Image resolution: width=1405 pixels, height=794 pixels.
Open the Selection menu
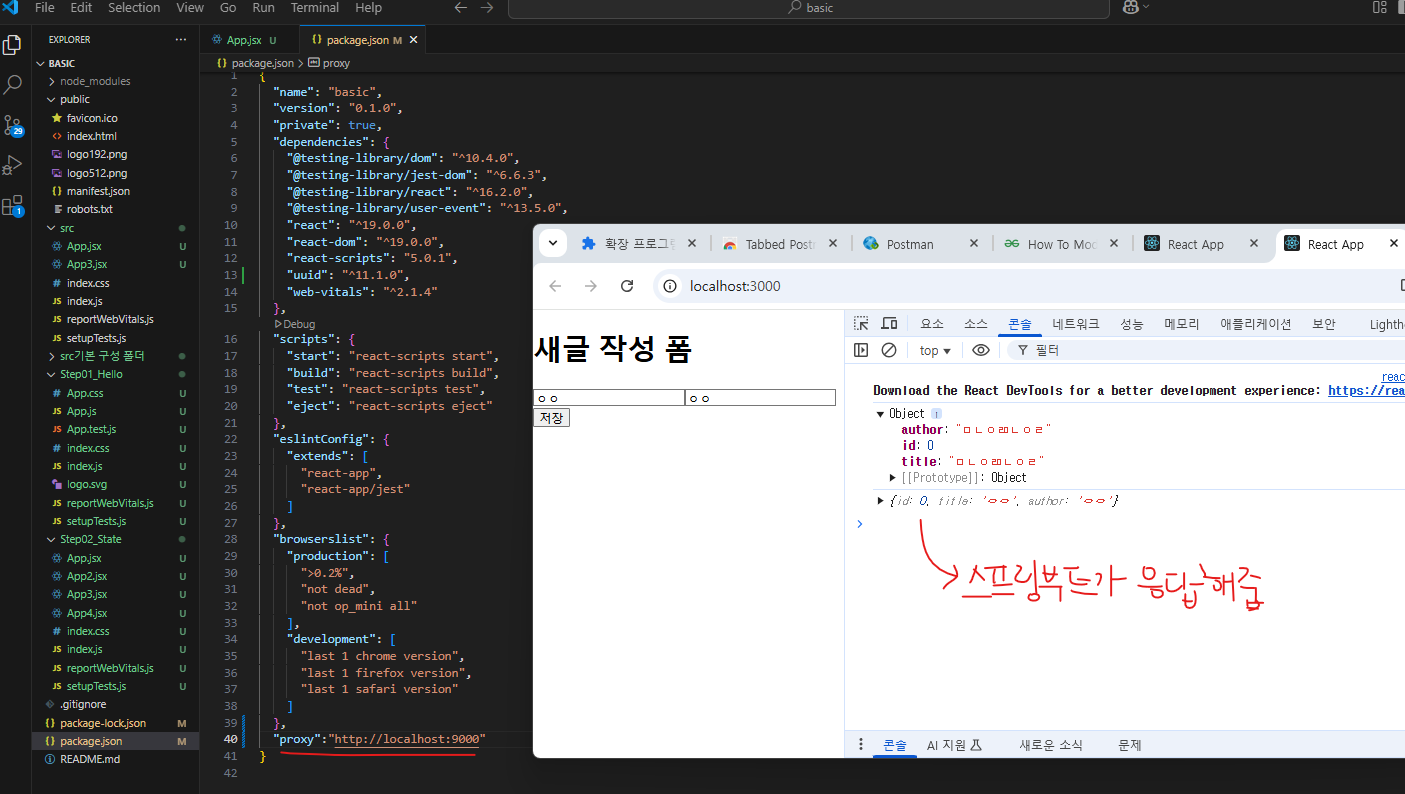point(134,8)
